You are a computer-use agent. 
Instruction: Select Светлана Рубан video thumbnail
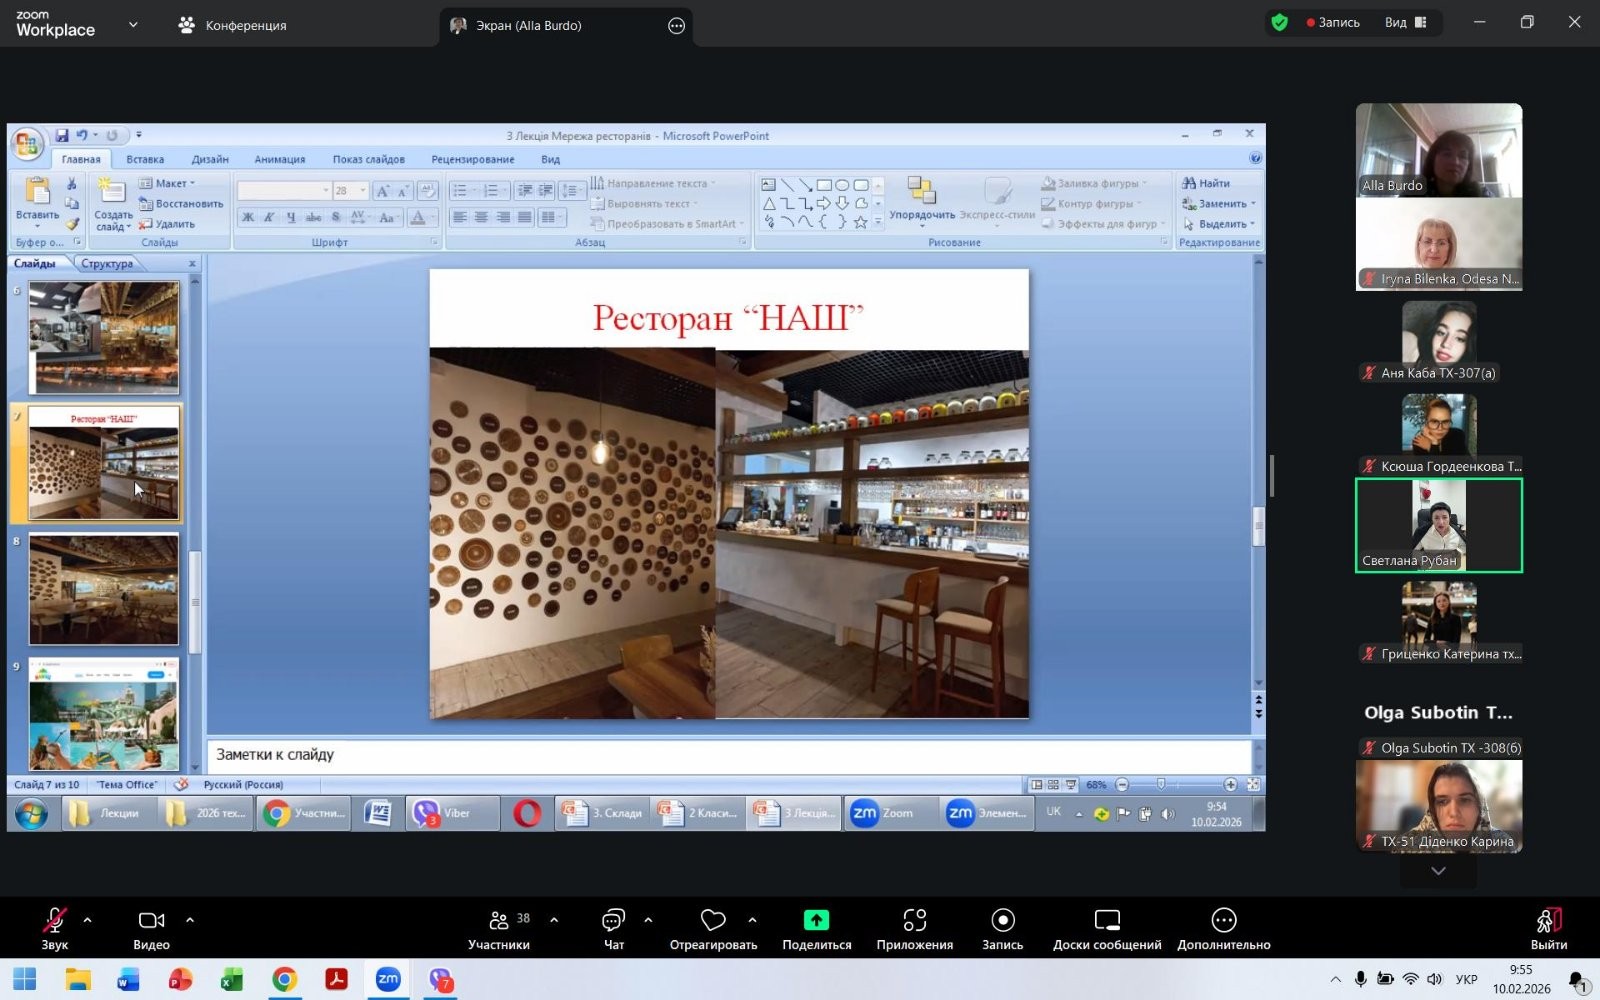1438,525
